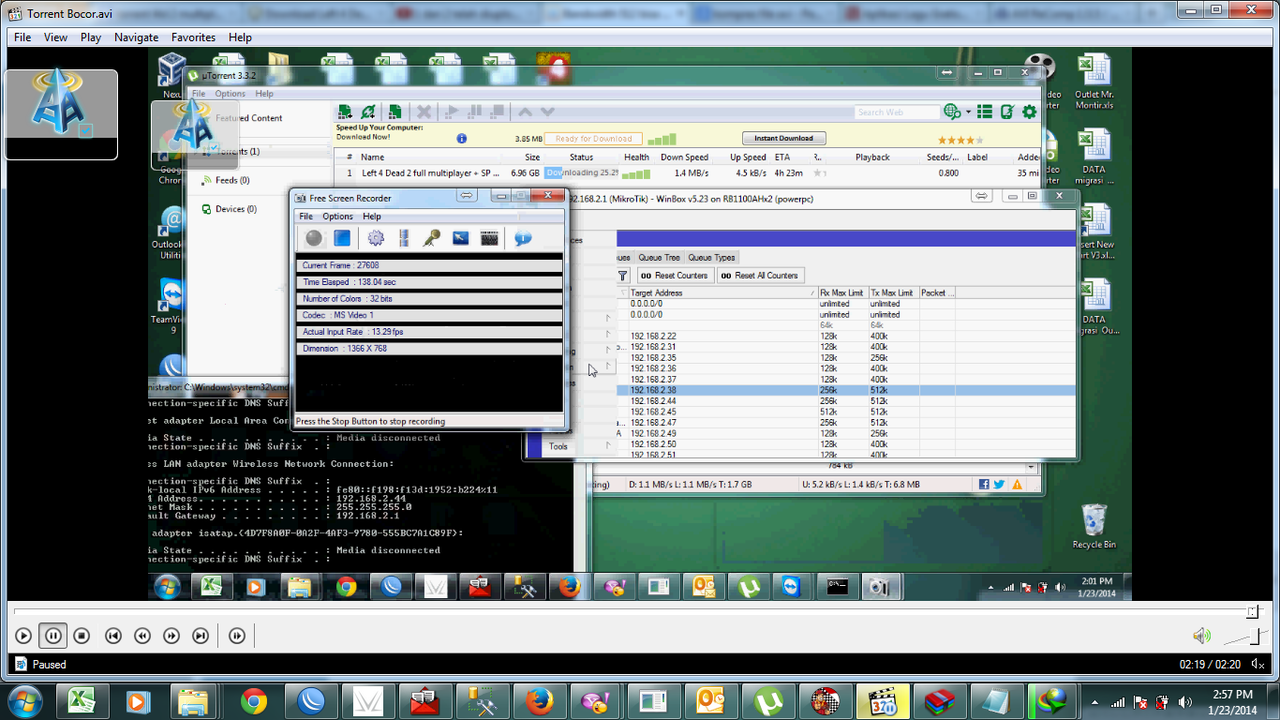Open the uTorrent search engine dropdown arrow

pos(969,112)
